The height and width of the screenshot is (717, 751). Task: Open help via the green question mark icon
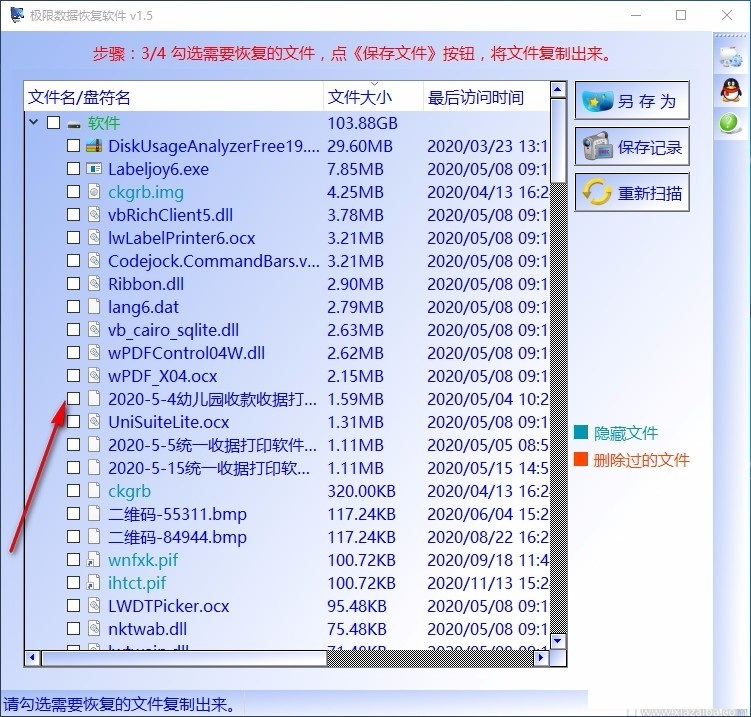pyautogui.click(x=729, y=124)
